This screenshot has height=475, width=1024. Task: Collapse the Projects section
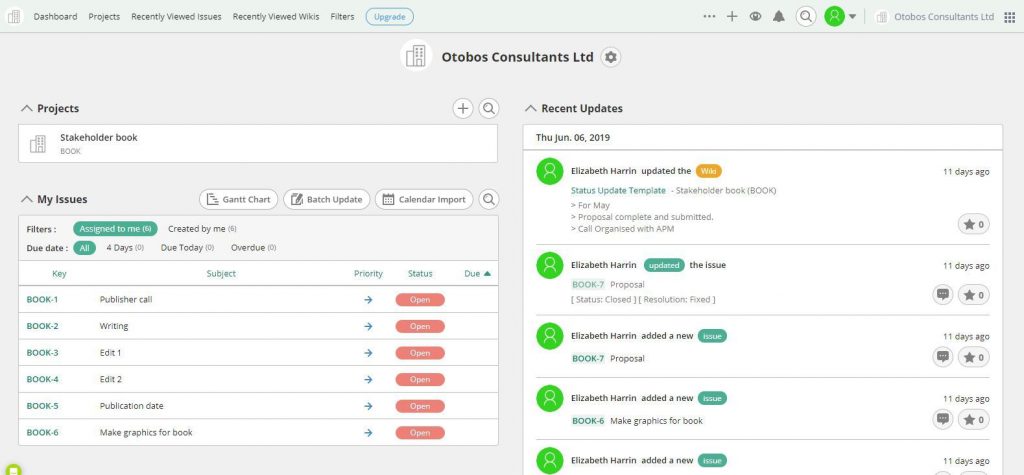click(x=27, y=108)
